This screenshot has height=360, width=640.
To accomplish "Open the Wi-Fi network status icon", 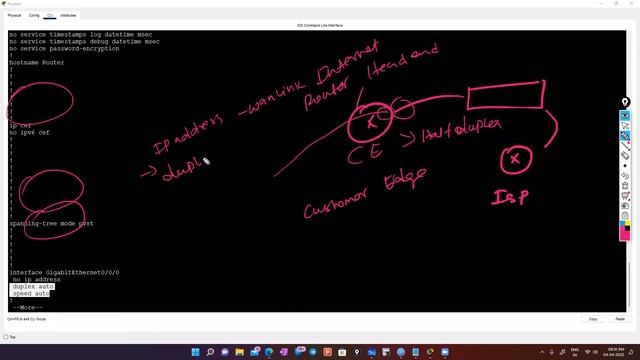I will [x=588, y=352].
